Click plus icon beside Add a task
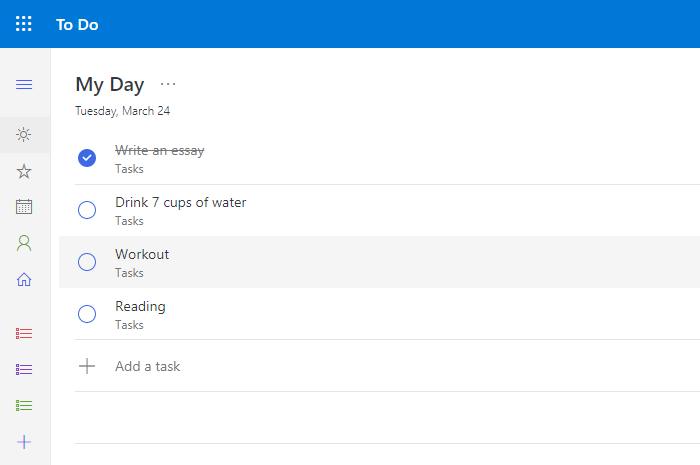The height and width of the screenshot is (465, 700). 87,366
